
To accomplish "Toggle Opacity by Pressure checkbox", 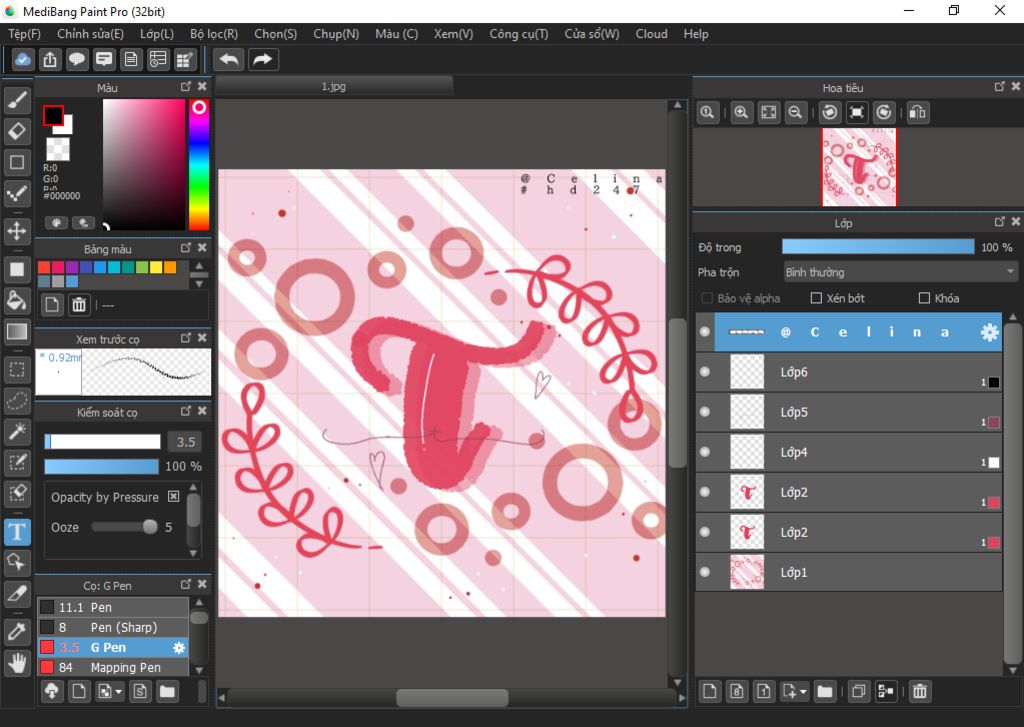I will point(174,496).
